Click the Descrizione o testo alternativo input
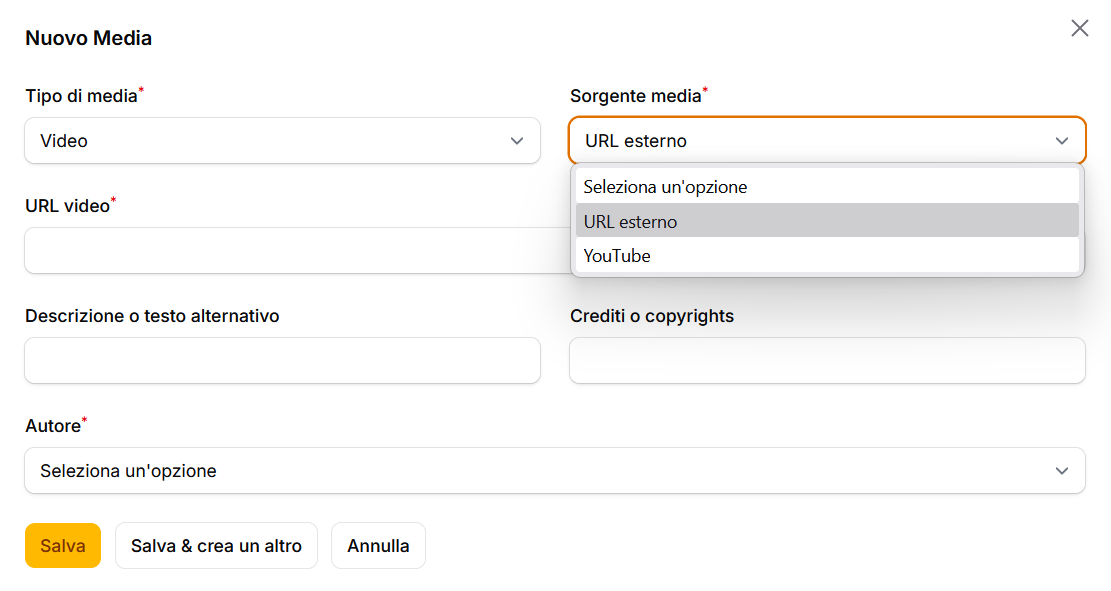 coord(282,361)
